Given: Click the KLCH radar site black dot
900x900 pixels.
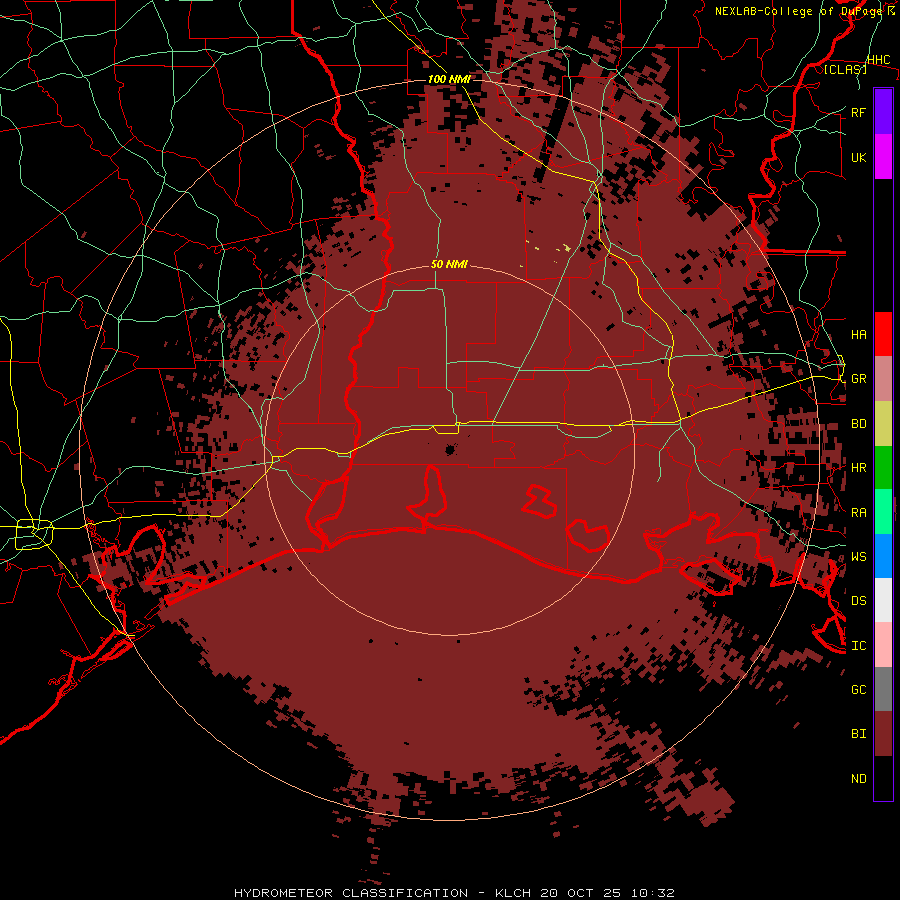Looking at the screenshot, I should pos(450,449).
